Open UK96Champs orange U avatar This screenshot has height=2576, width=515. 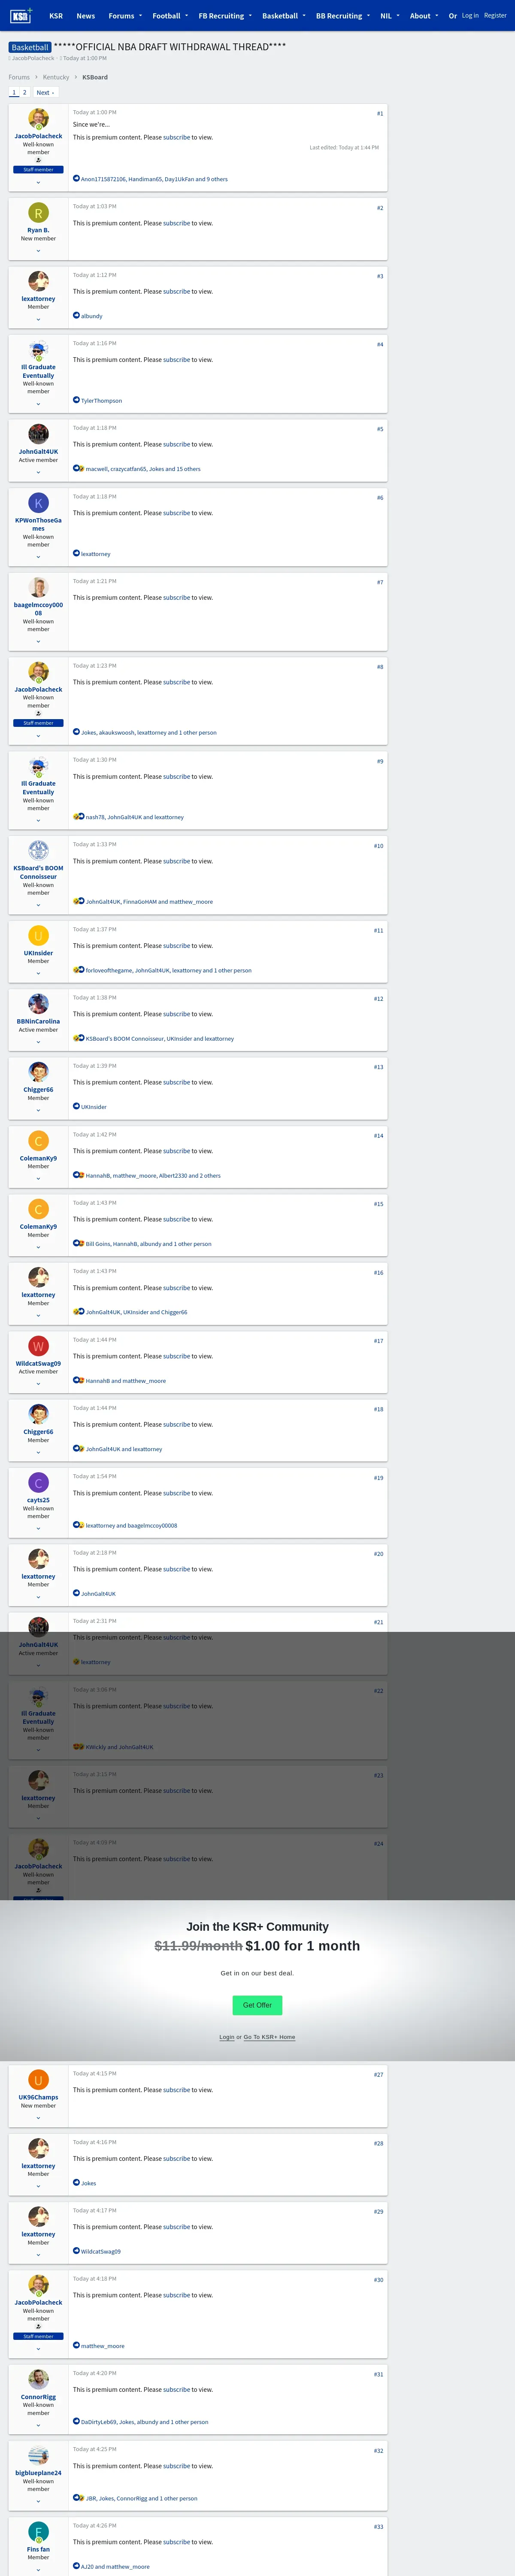pos(38,2080)
